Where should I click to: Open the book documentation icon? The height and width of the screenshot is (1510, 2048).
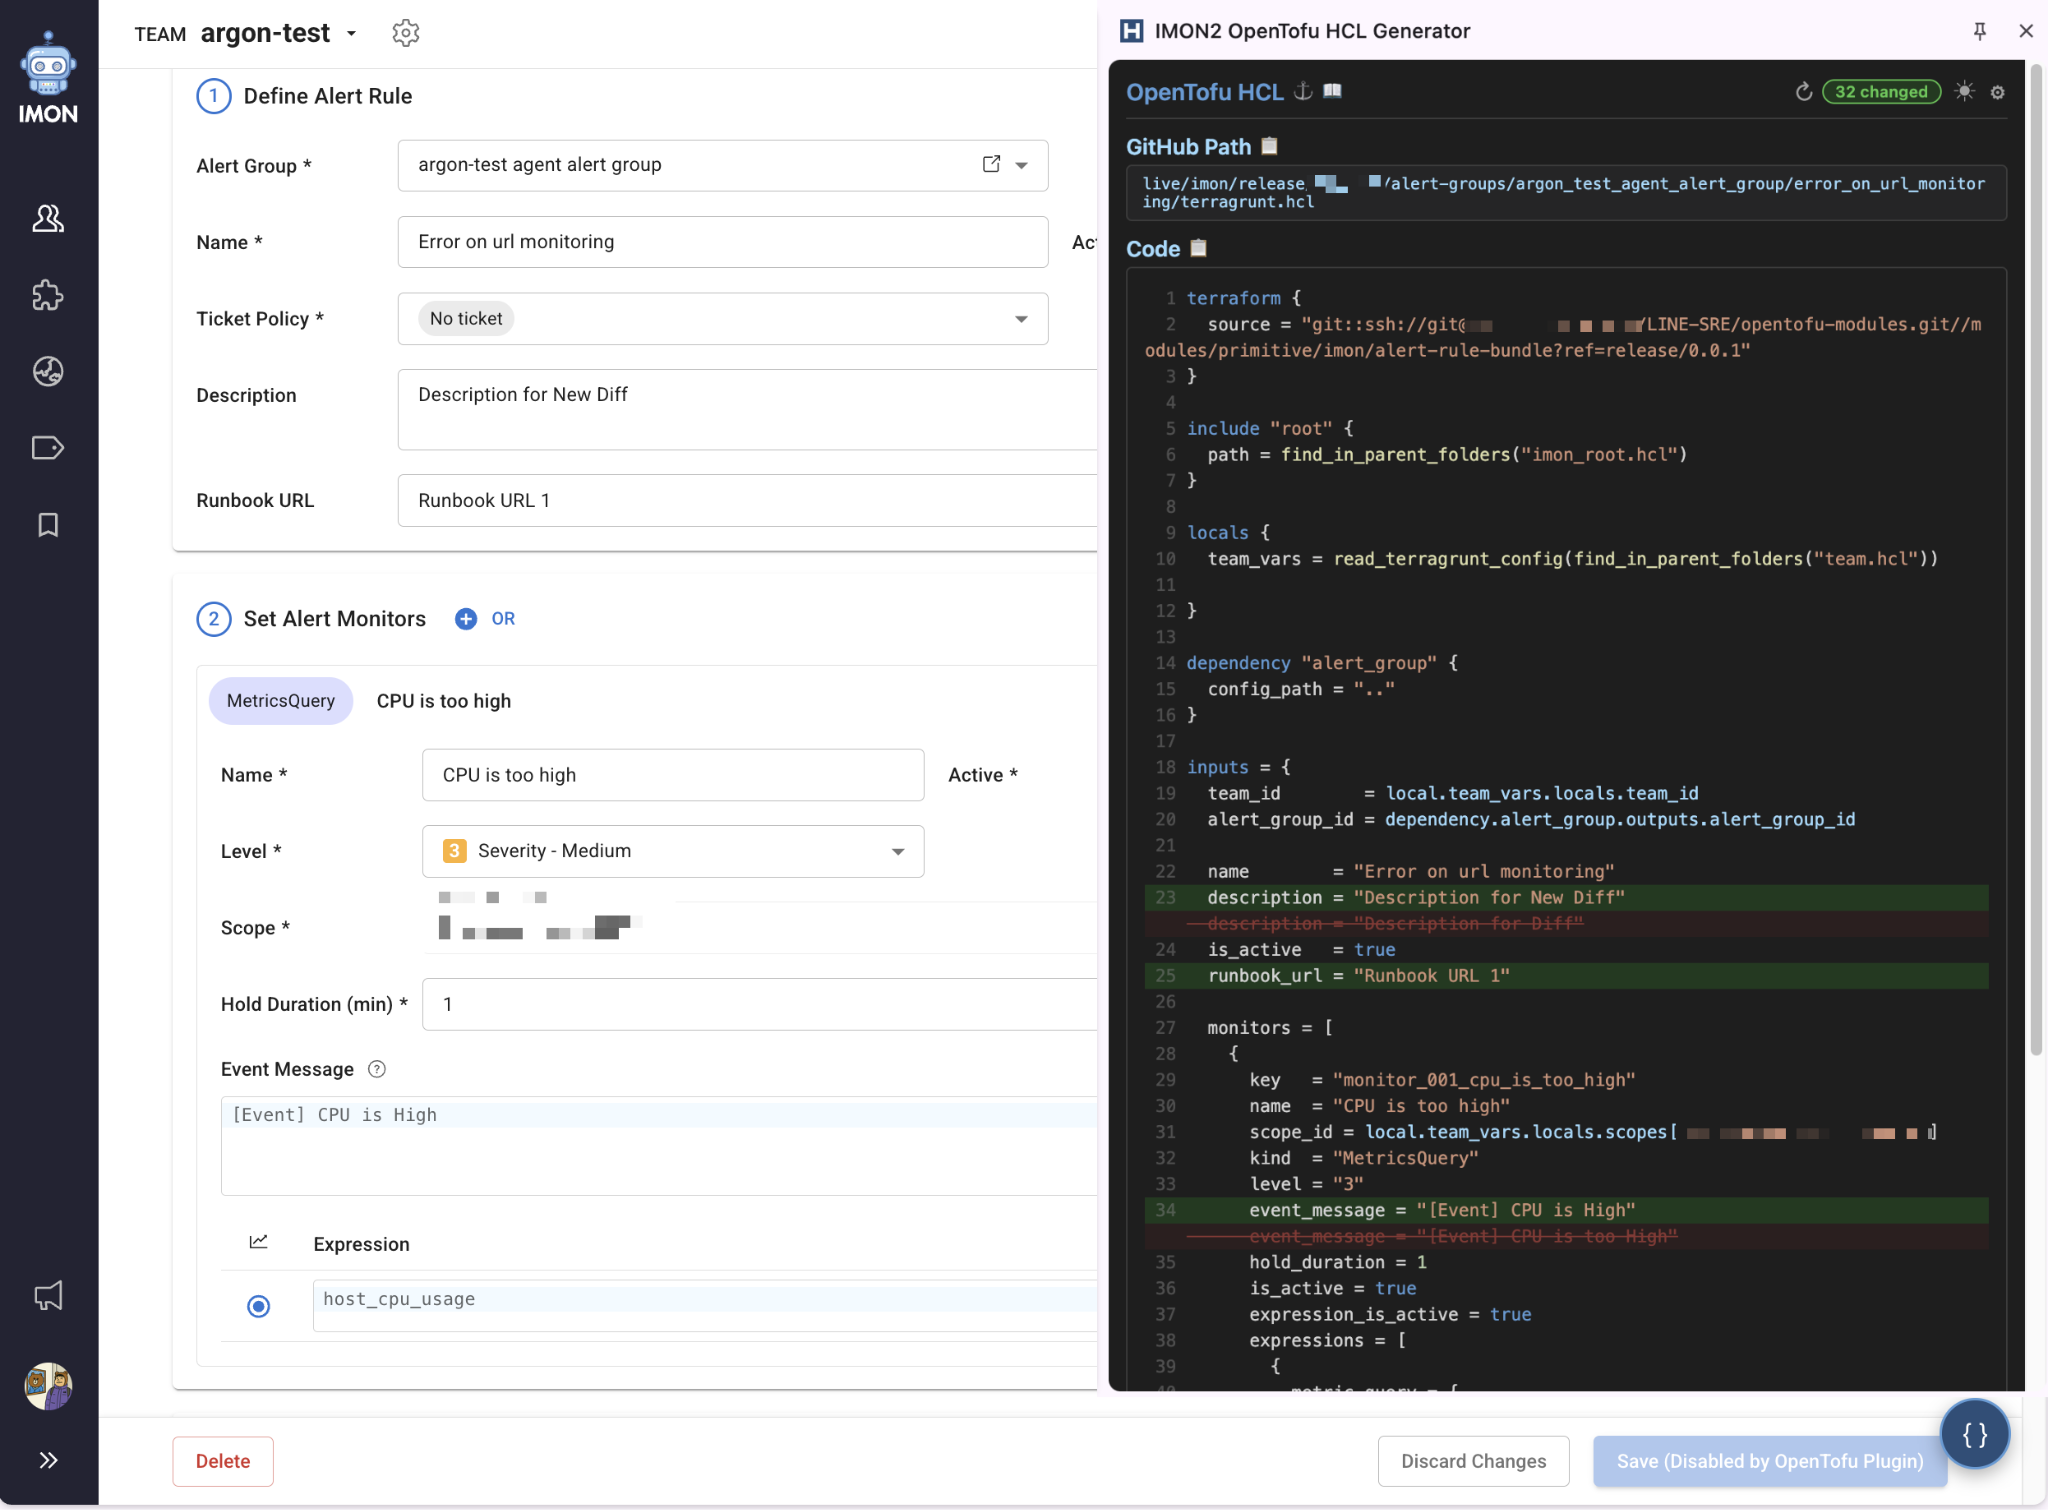click(x=1332, y=91)
